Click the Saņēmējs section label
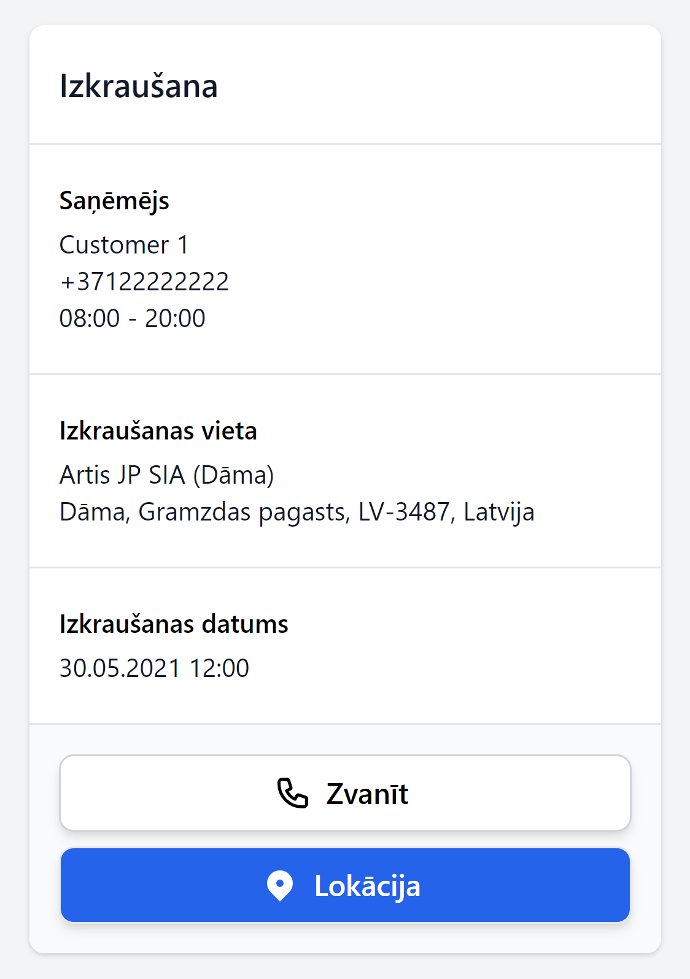This screenshot has width=690, height=979. point(114,201)
